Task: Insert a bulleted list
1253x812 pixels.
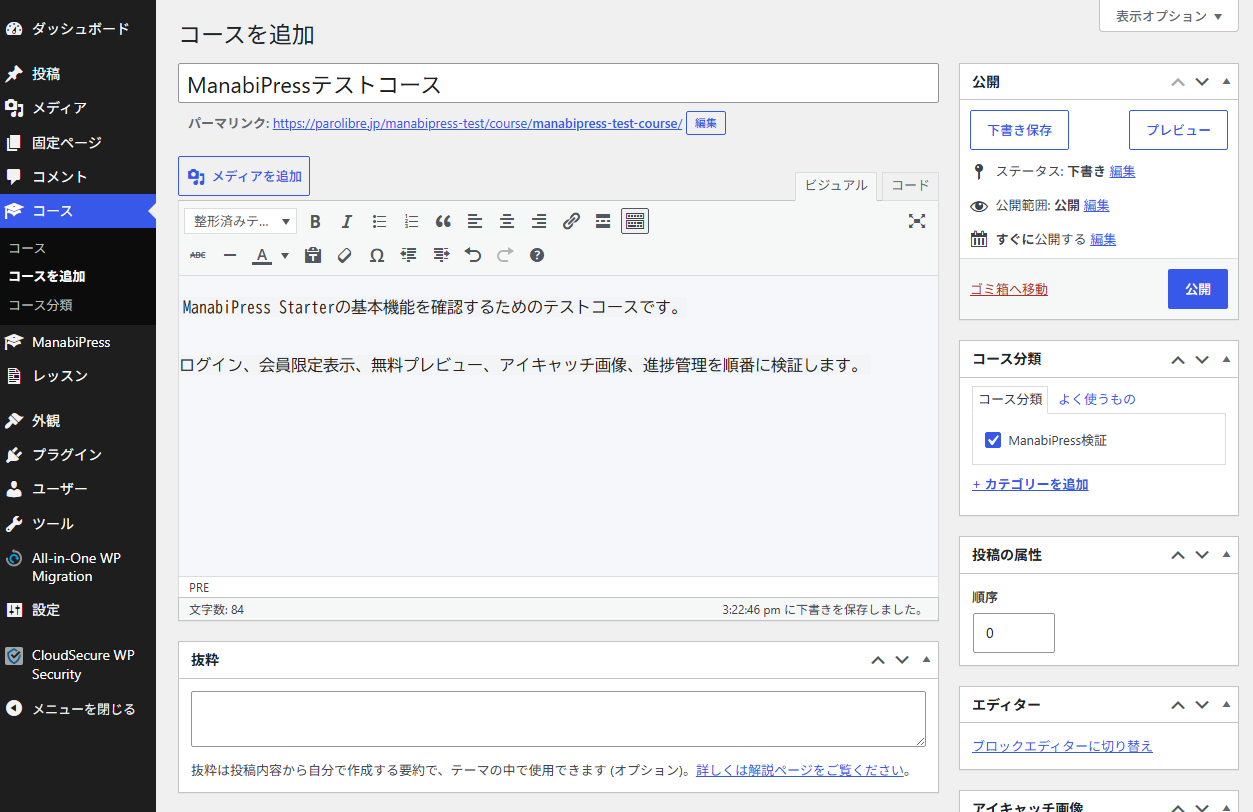Action: click(x=379, y=221)
